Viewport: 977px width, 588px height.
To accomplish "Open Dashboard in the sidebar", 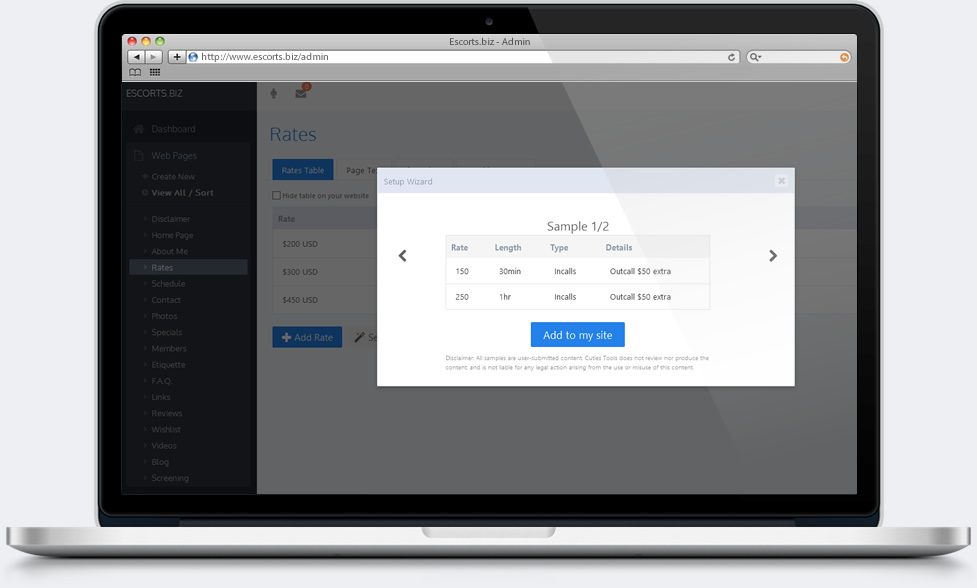I will 173,129.
